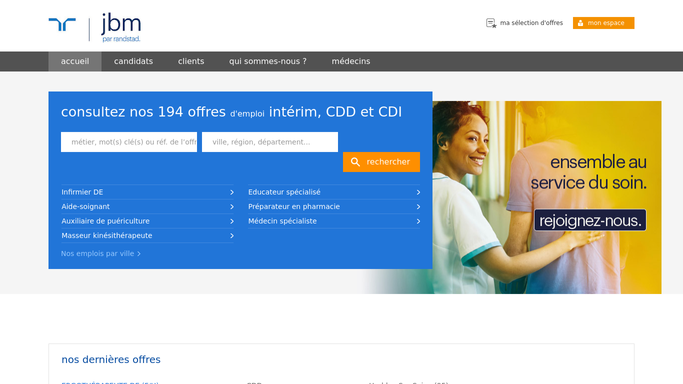
Task: Open the clients menu item
Action: (191, 61)
